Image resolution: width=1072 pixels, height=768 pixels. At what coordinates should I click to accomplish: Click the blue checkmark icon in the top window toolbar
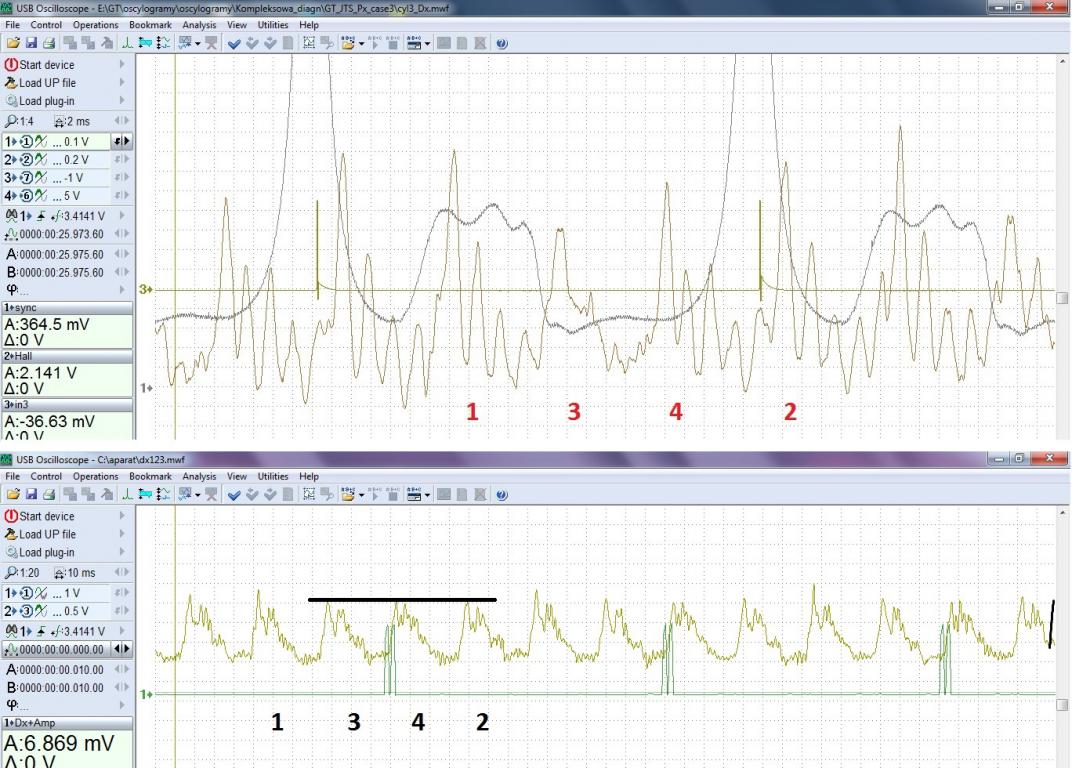click(233, 44)
